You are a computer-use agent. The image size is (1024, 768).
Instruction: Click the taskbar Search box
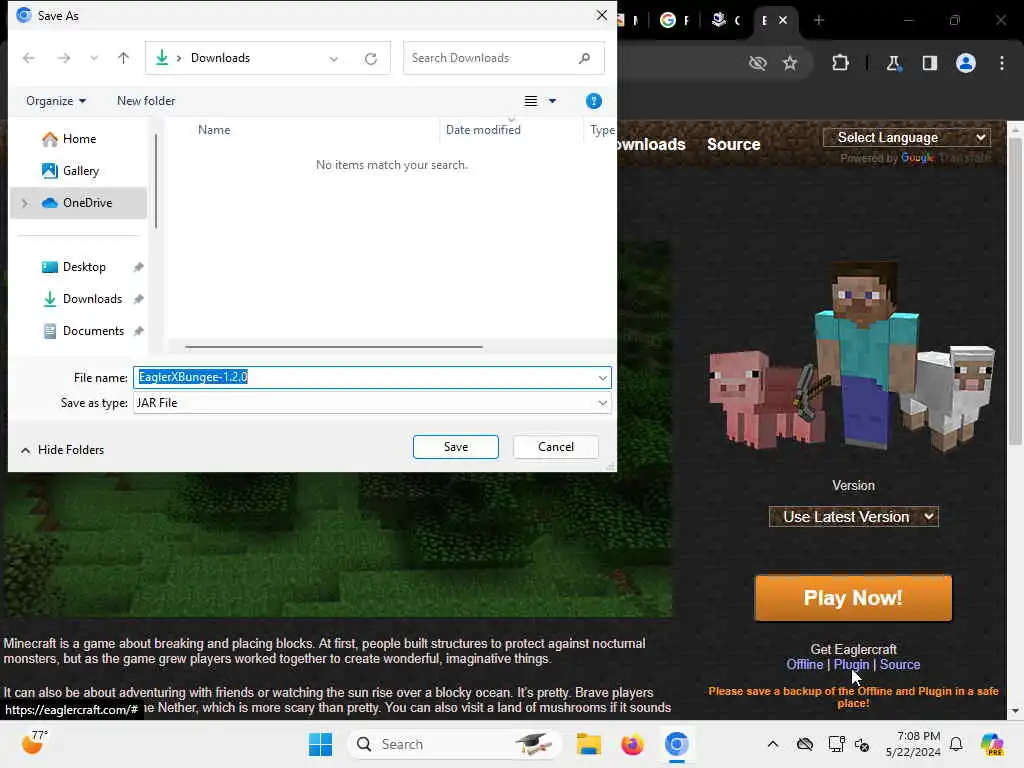pyautogui.click(x=455, y=744)
